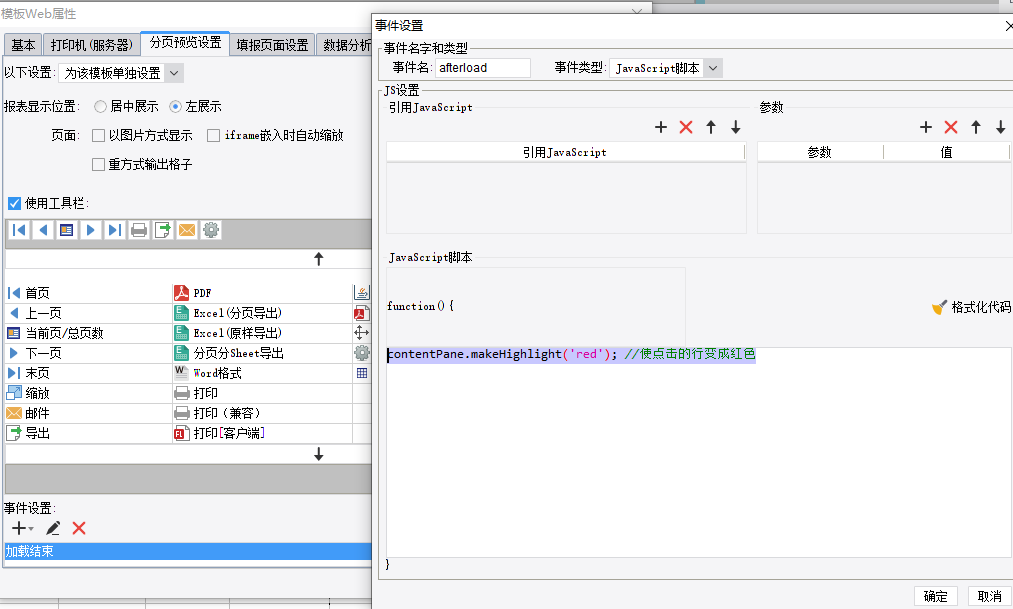The image size is (1013, 609).
Task: Switch to 分页预览设置 tab
Action: click(x=185, y=43)
